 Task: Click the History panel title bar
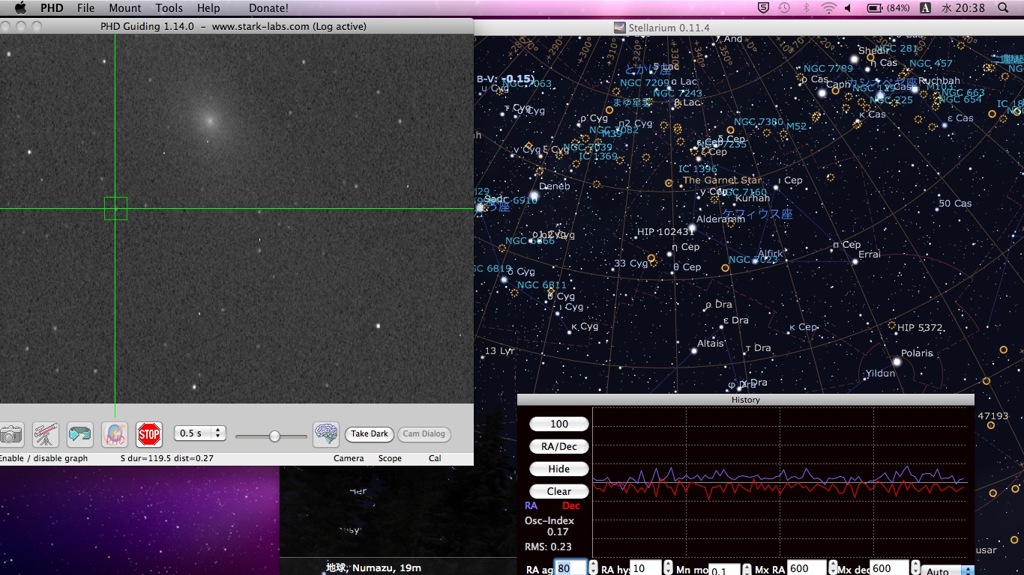coord(745,399)
